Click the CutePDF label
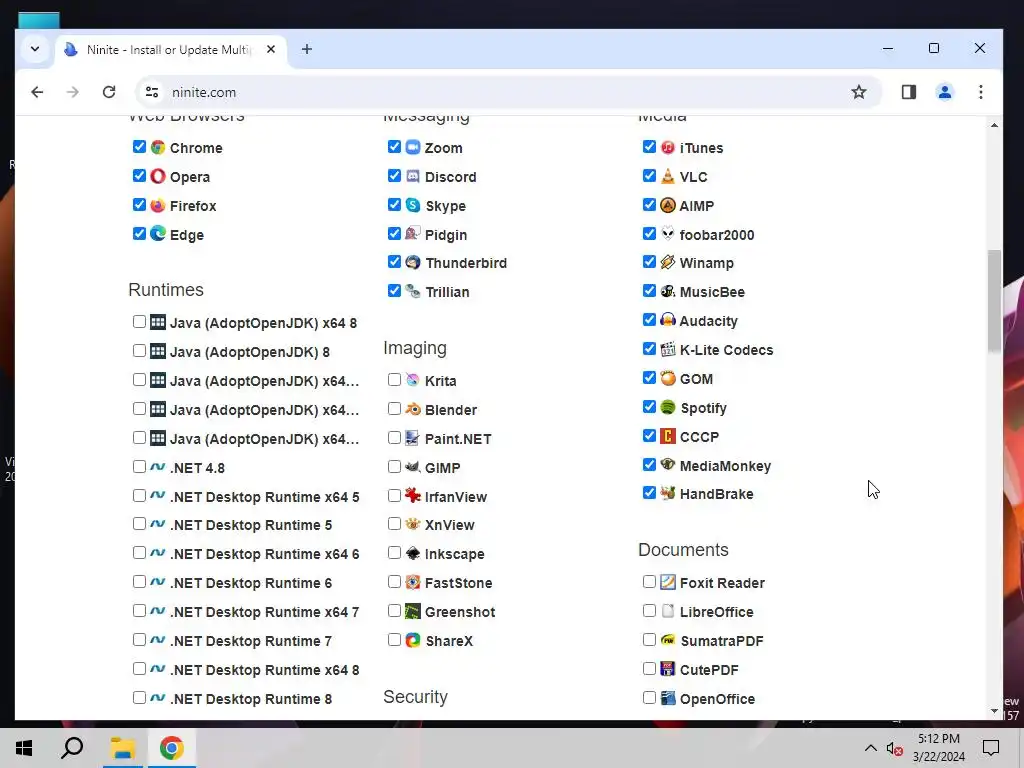 pyautogui.click(x=709, y=670)
